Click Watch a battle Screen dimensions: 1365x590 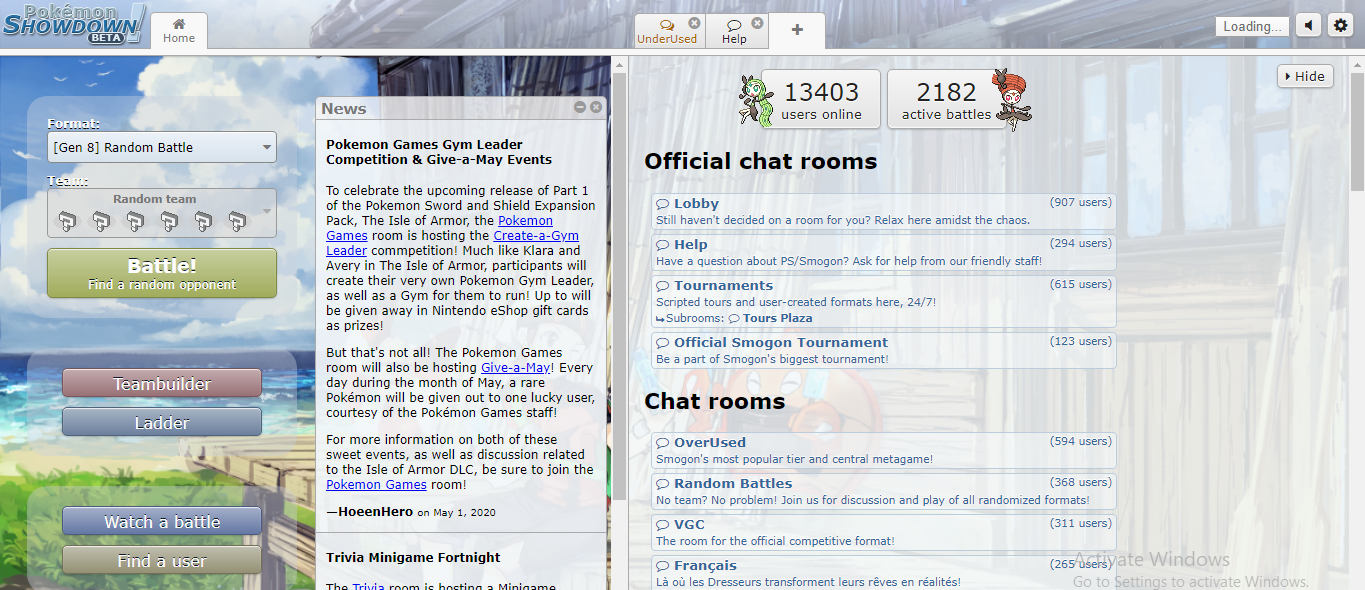162,522
